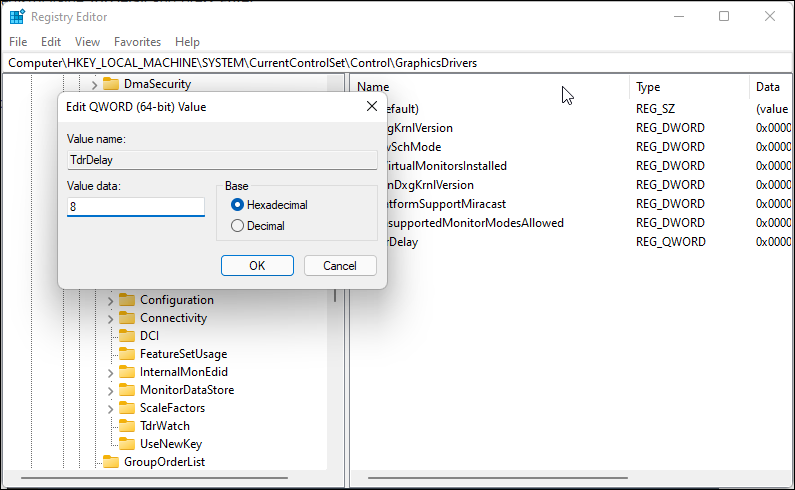Image resolution: width=795 pixels, height=490 pixels.
Task: Select the MonitorDataStore key label
Action: click(x=187, y=390)
